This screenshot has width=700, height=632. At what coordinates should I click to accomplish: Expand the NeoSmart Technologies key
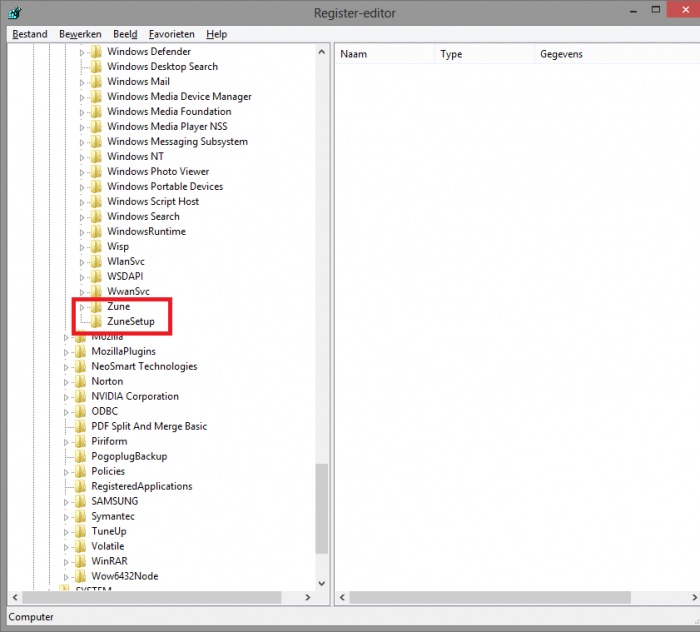[66, 367]
